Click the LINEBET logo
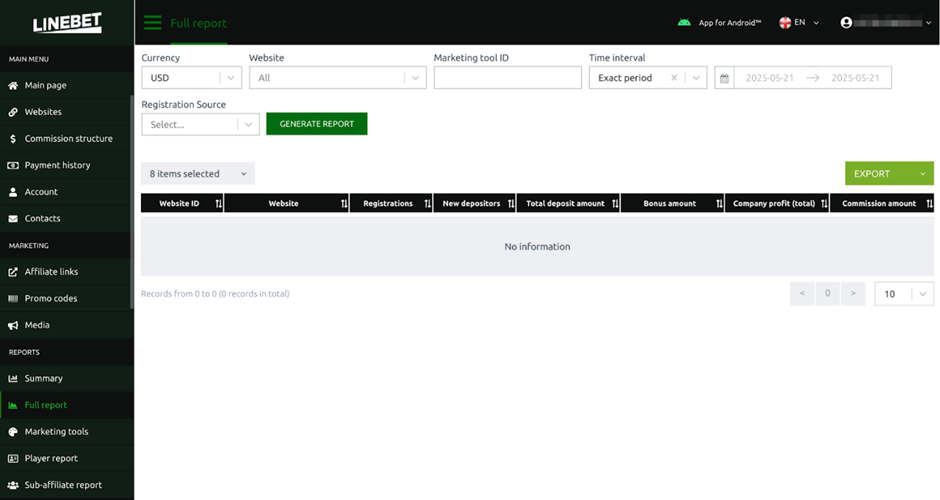 (x=67, y=23)
